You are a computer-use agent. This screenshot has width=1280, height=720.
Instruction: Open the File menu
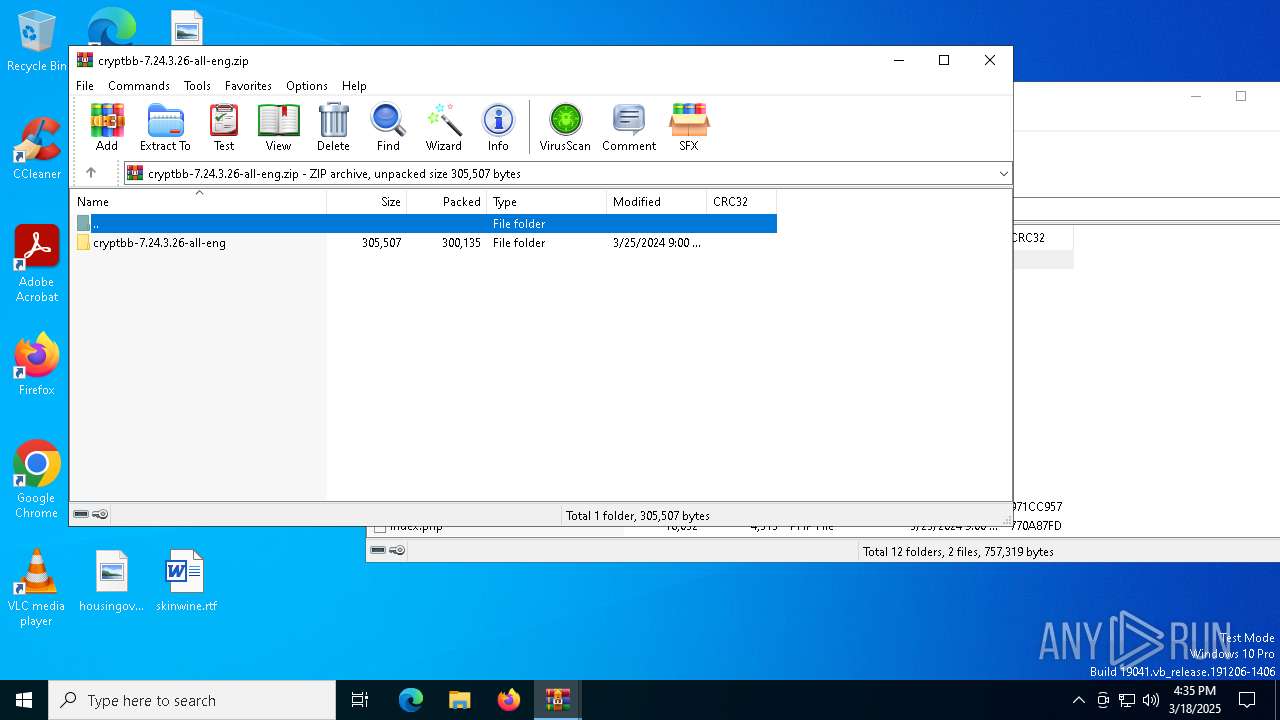tap(85, 86)
